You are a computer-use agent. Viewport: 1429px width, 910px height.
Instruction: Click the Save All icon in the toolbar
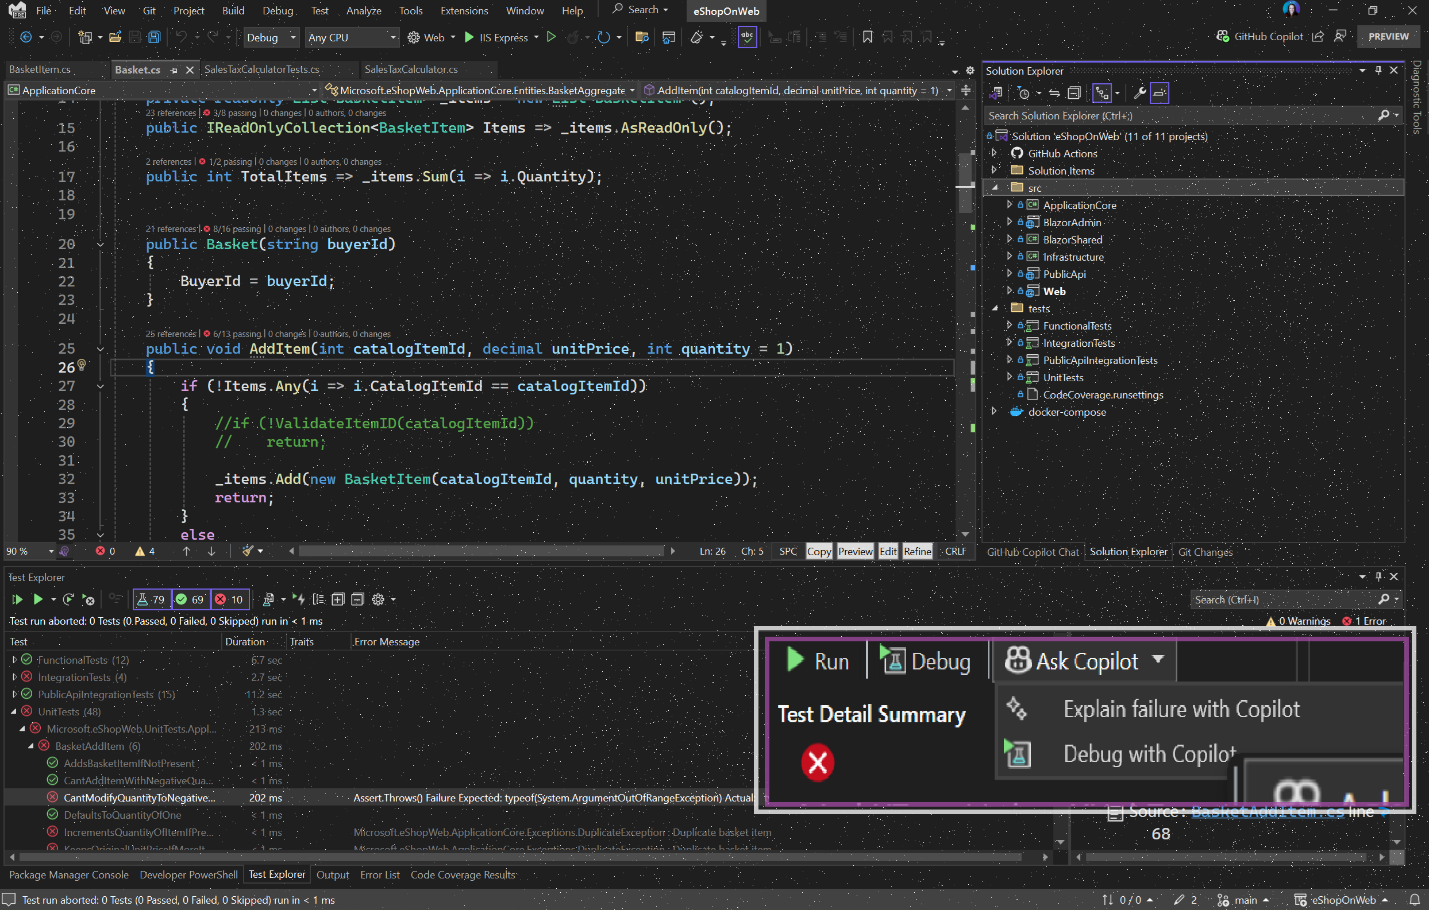(x=154, y=37)
